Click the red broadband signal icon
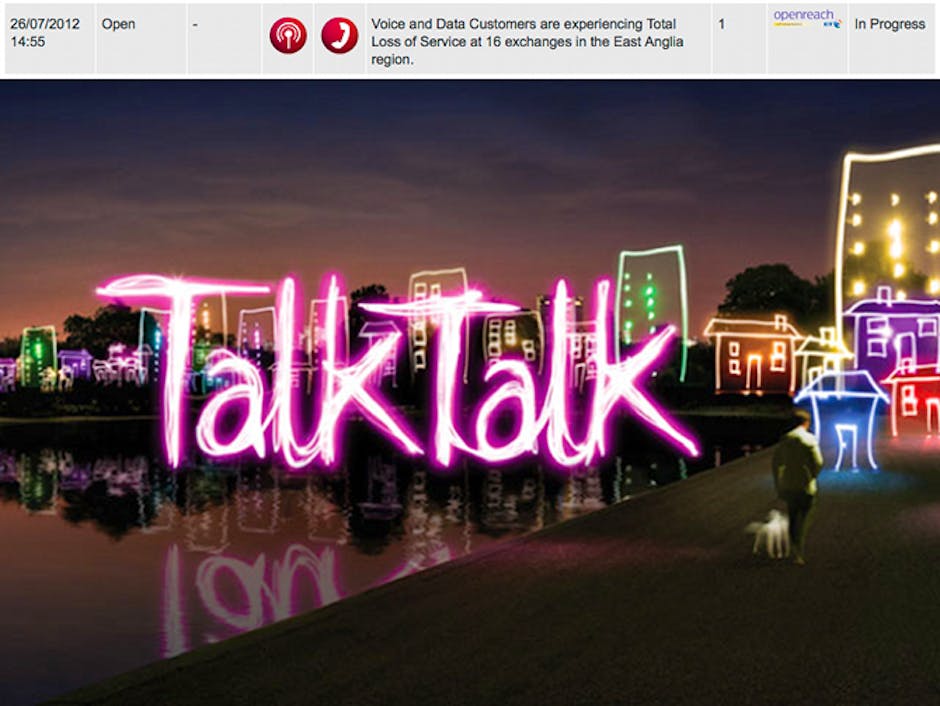940x706 pixels. tap(288, 37)
